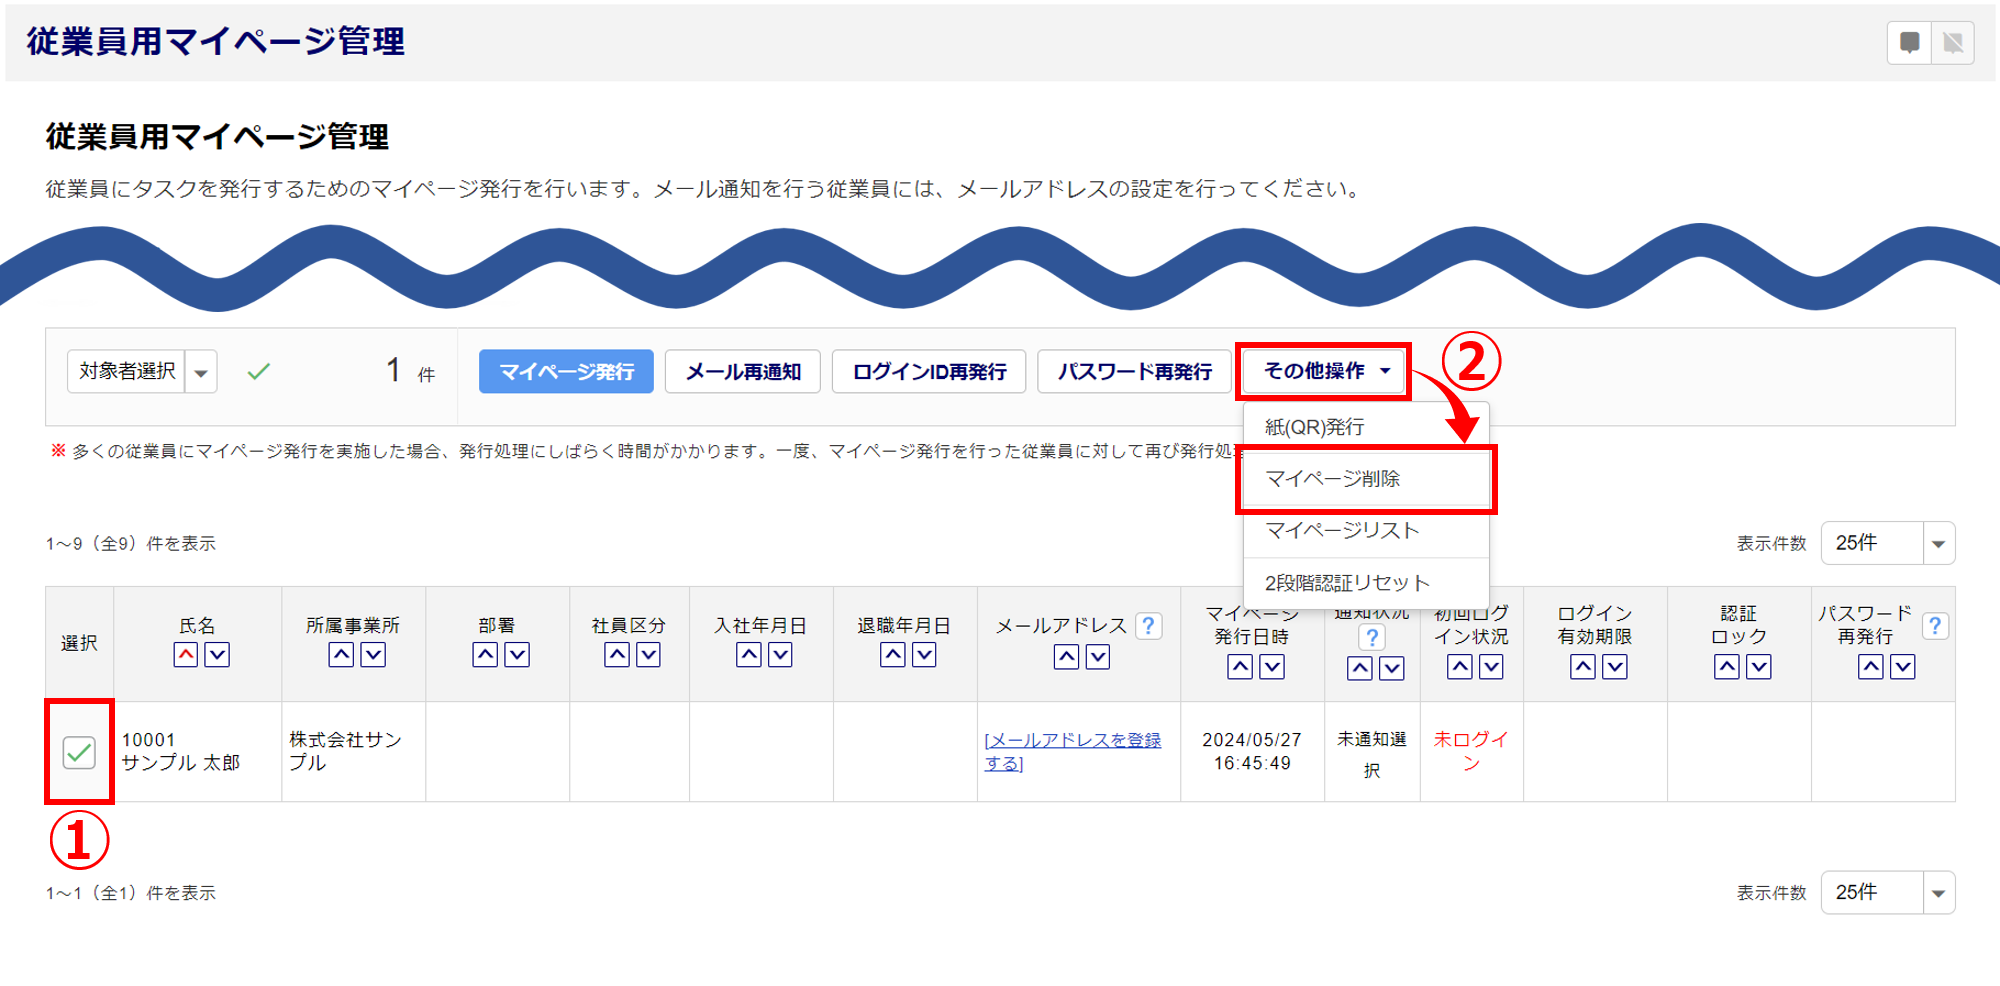
Task: Sort メールアドレス column descending
Action: coord(1098,657)
